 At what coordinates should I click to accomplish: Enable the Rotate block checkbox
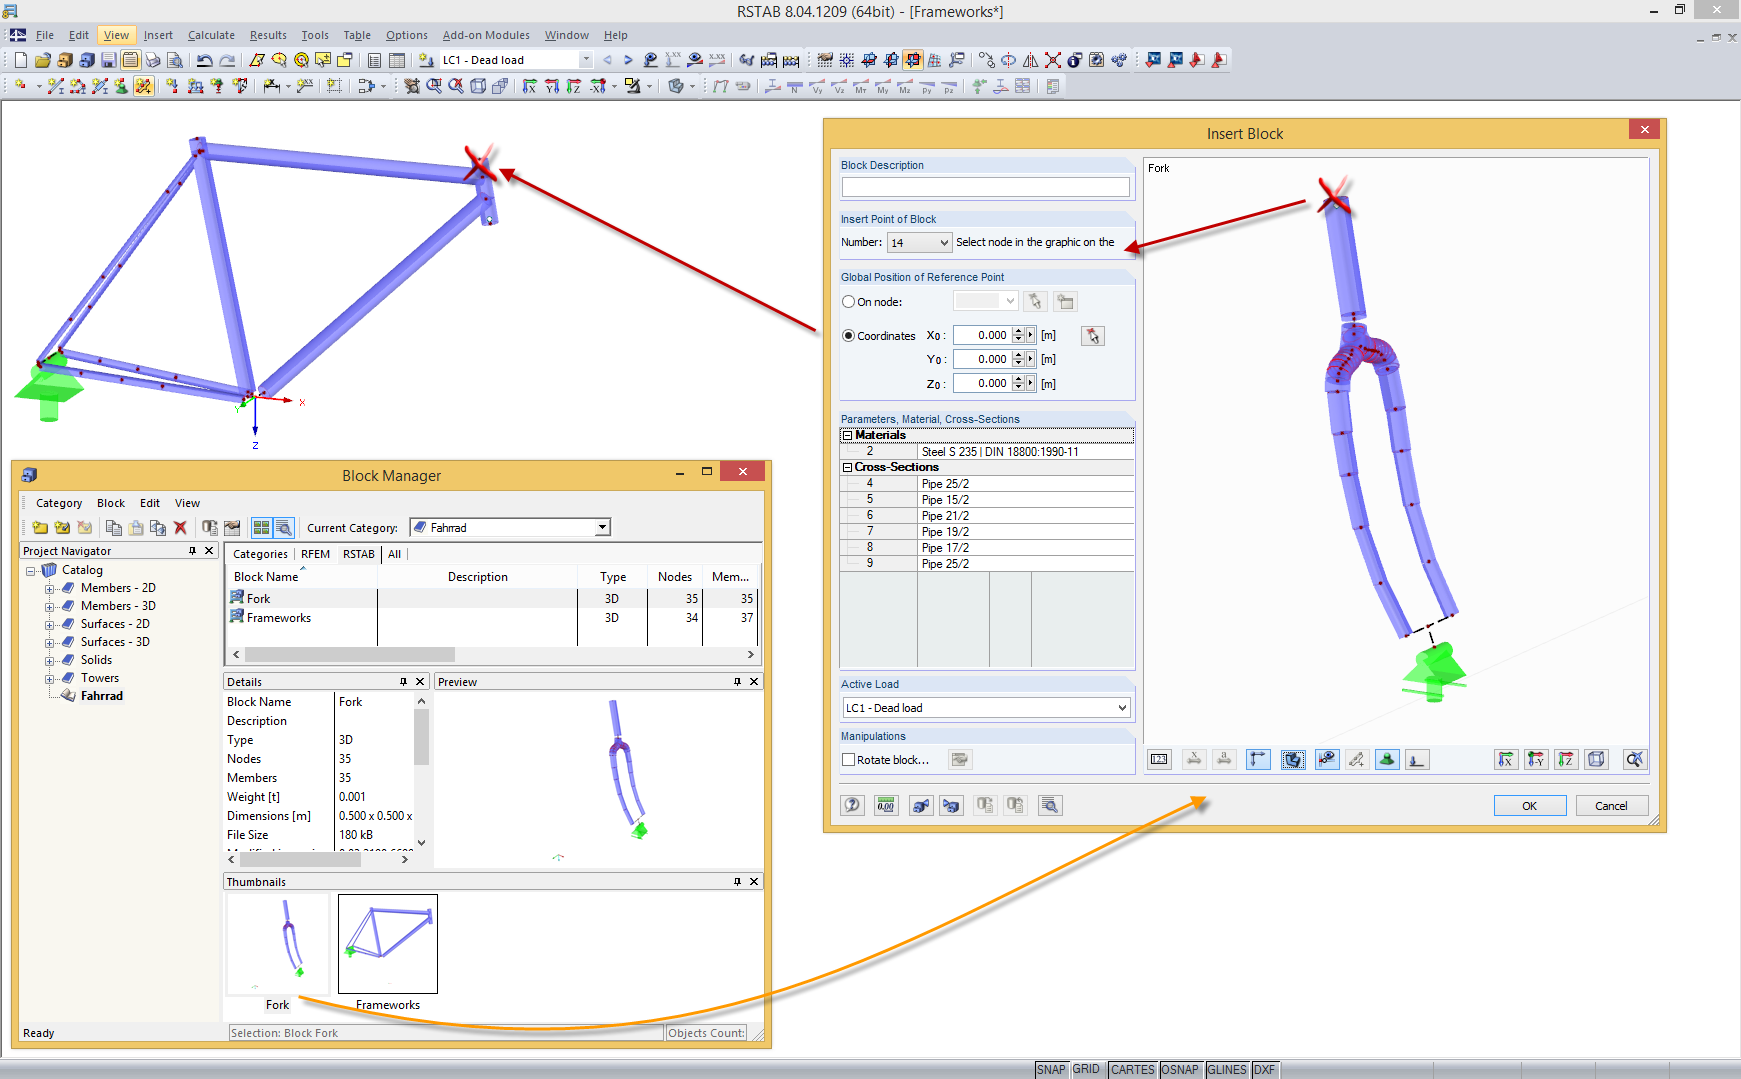848,760
